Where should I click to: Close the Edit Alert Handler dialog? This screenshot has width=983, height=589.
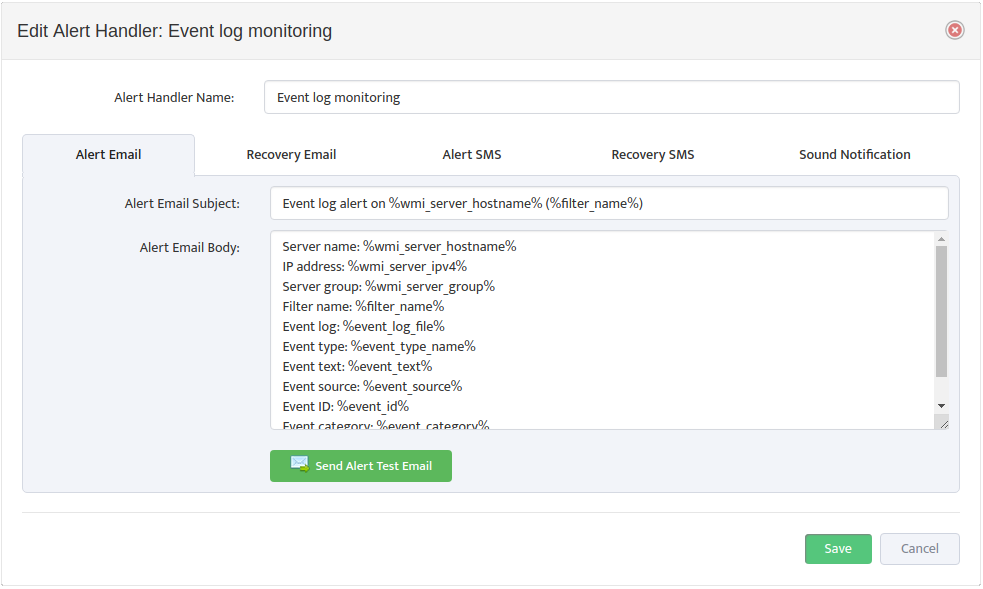pyautogui.click(x=954, y=30)
